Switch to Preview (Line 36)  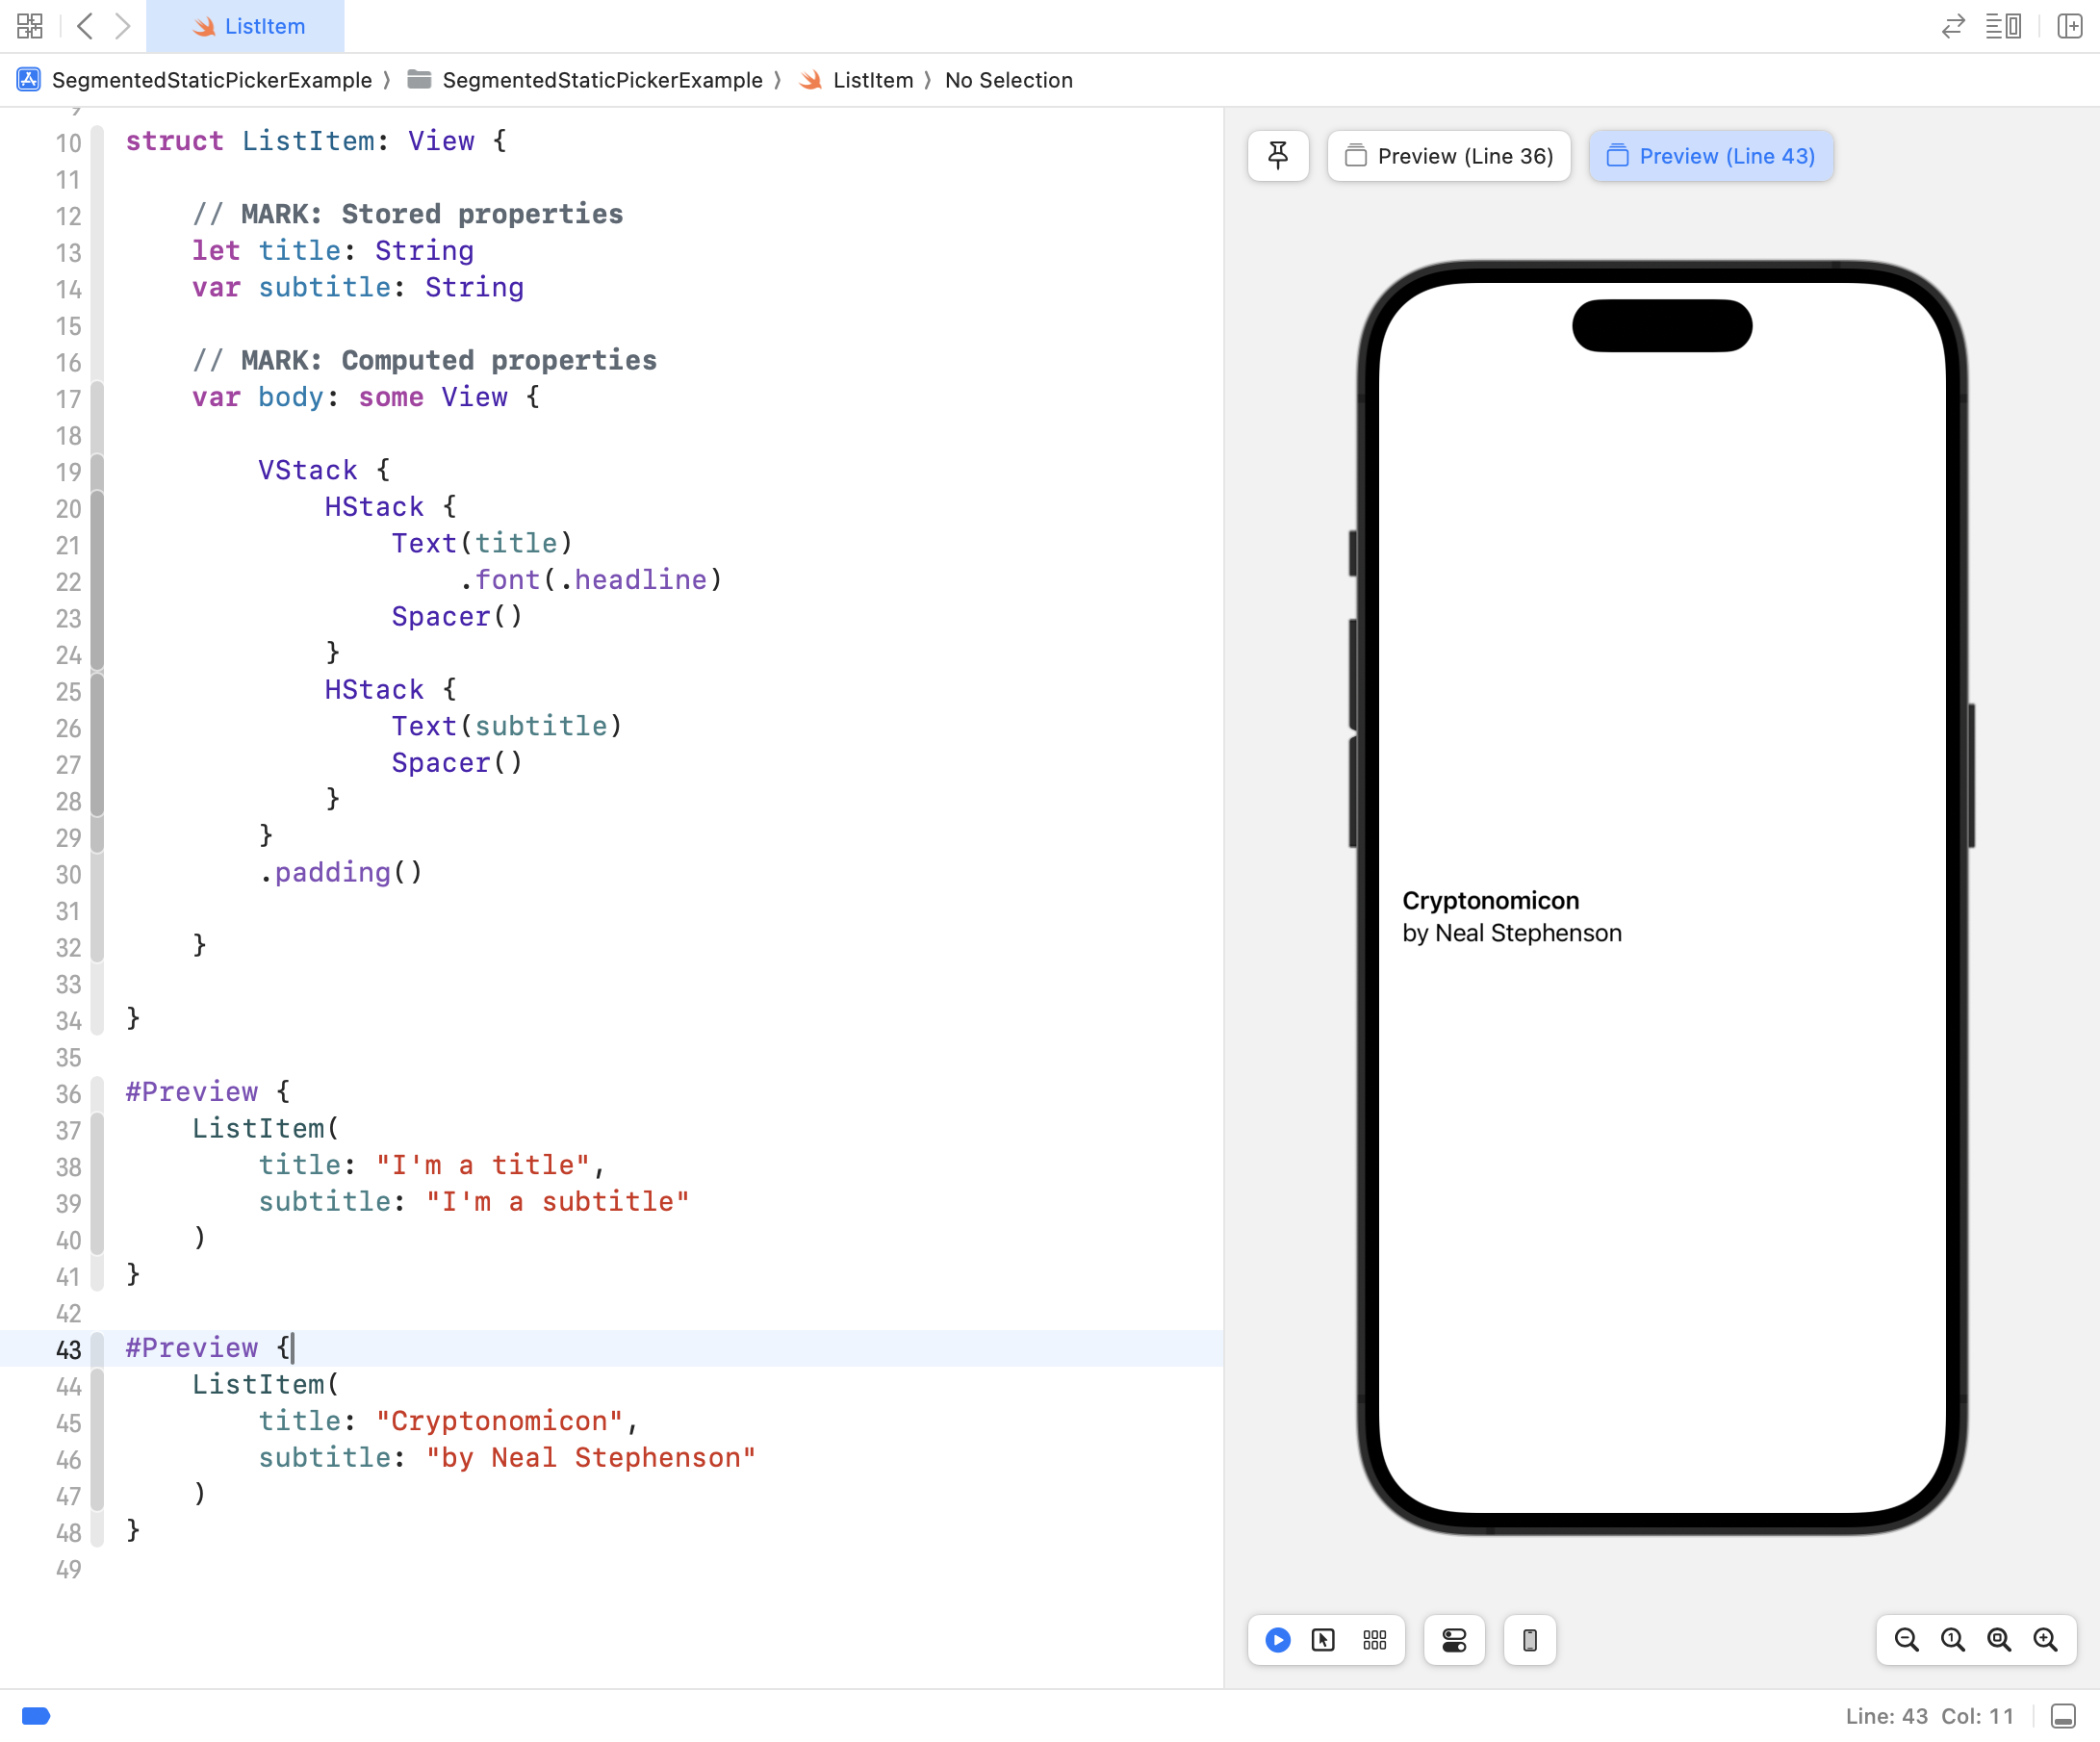point(1448,155)
